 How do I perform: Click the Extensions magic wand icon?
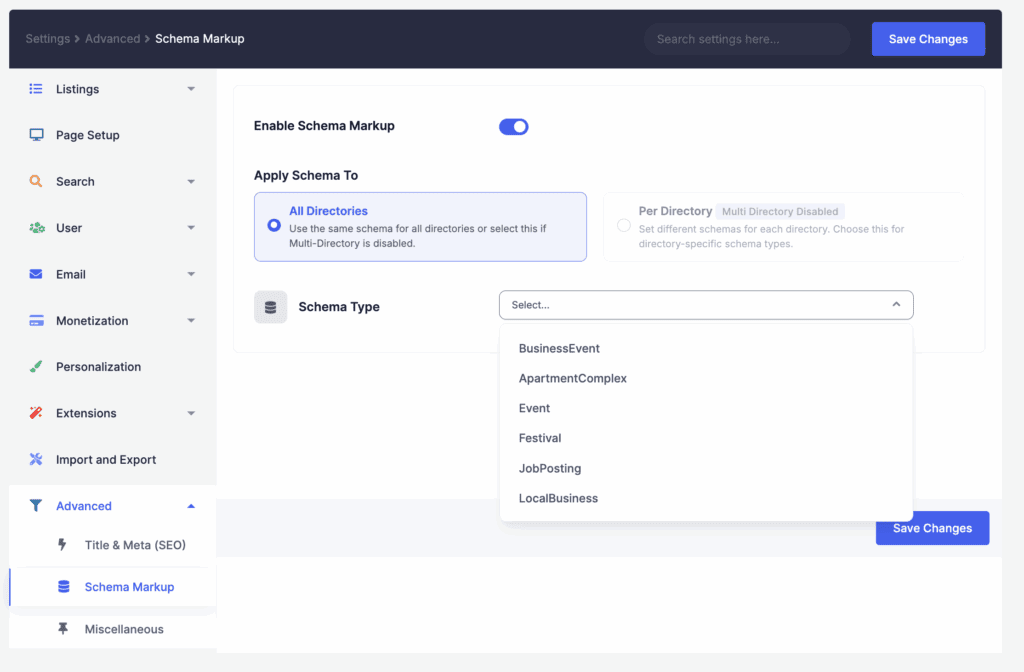pyautogui.click(x=36, y=413)
